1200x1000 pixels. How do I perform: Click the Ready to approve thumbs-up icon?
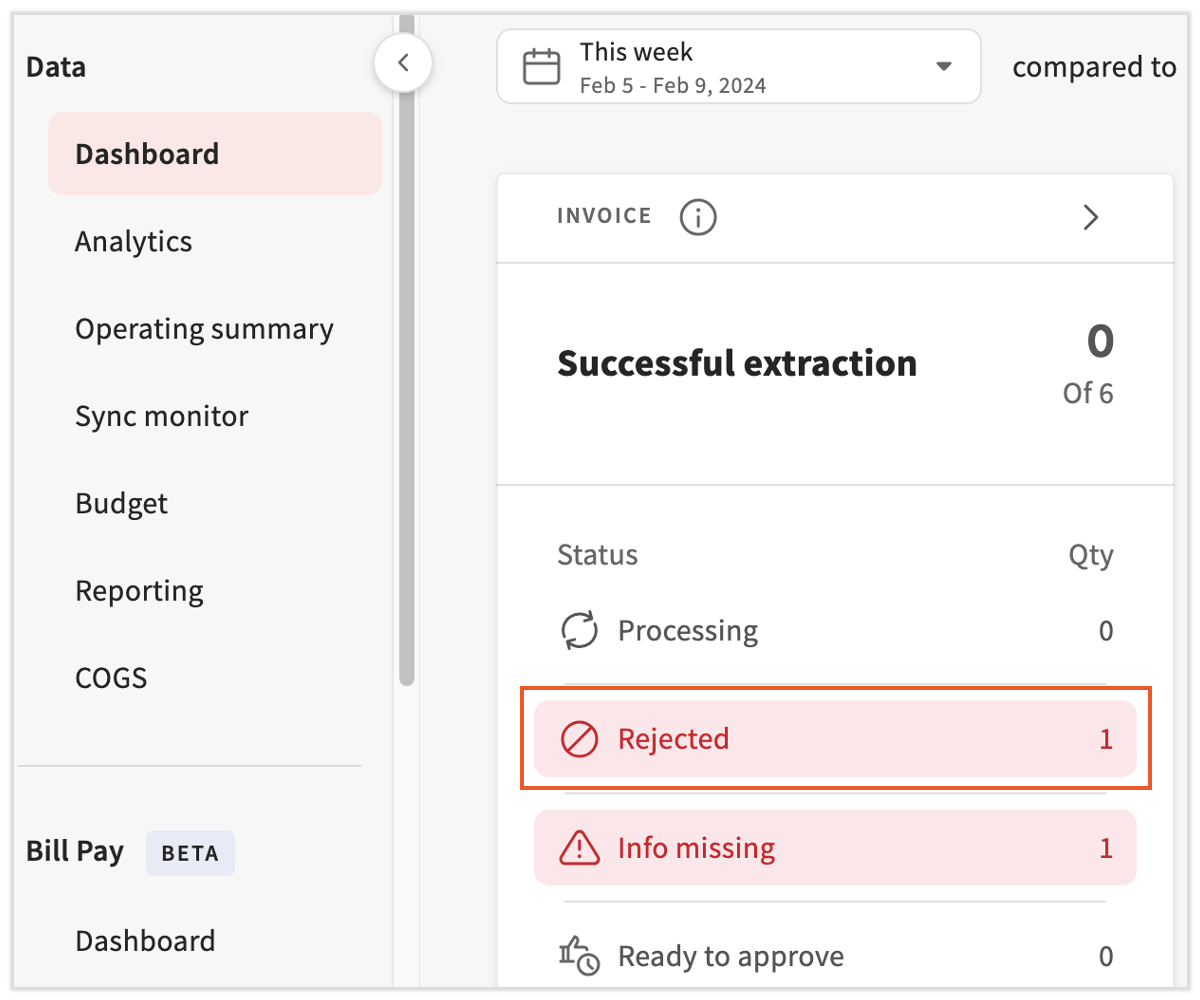click(x=578, y=956)
